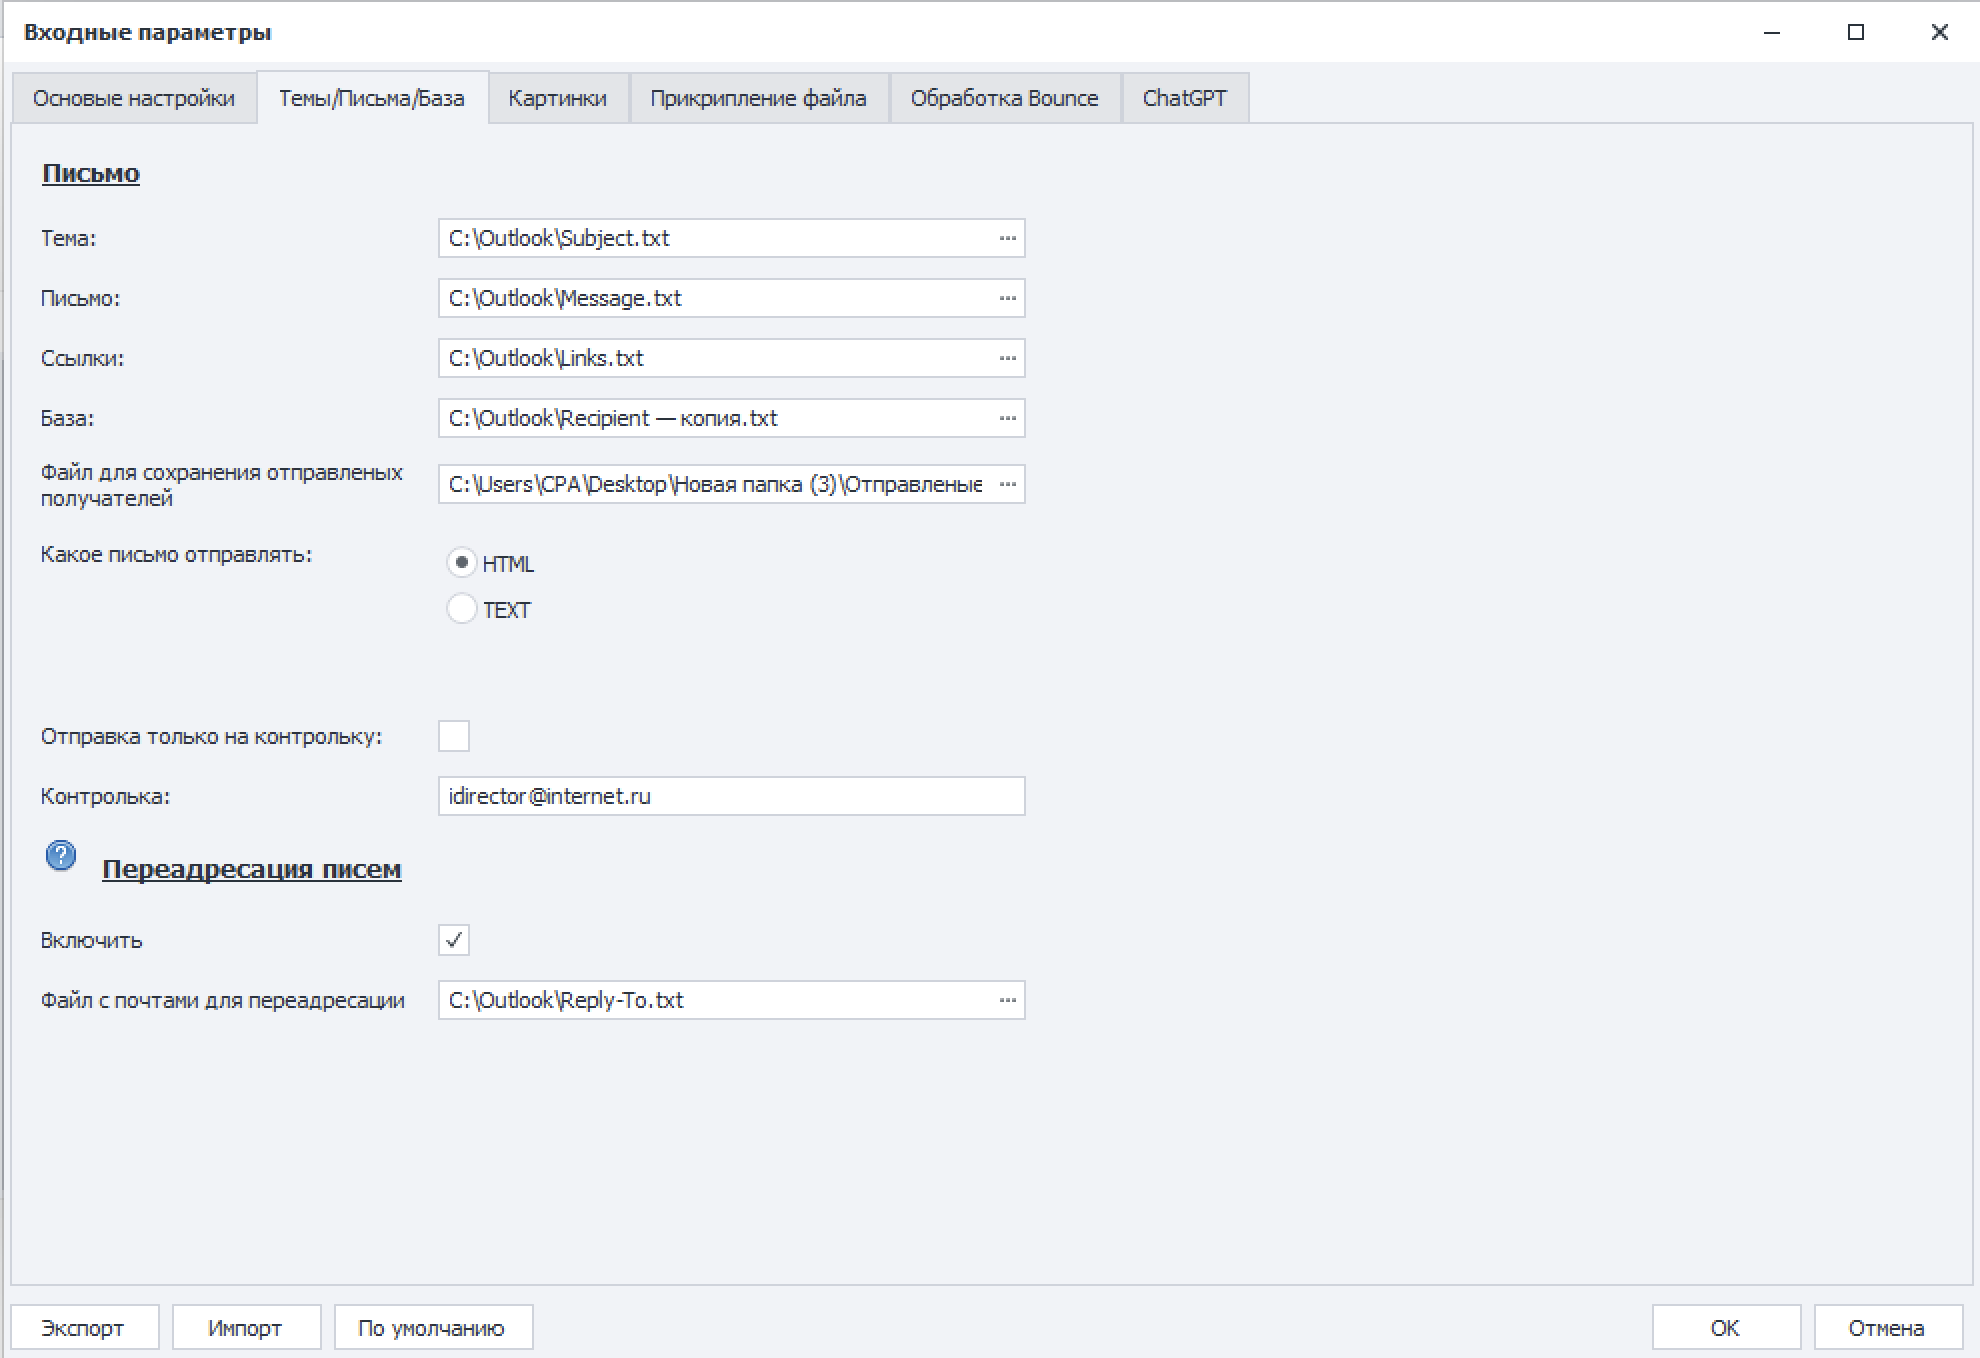Screen dimensions: 1980x1358
Task: Click the По умолчанию button
Action: point(432,1328)
